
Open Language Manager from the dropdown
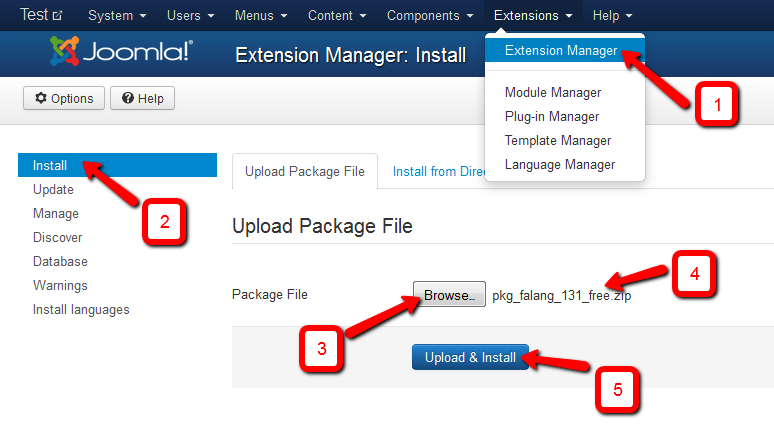560,165
